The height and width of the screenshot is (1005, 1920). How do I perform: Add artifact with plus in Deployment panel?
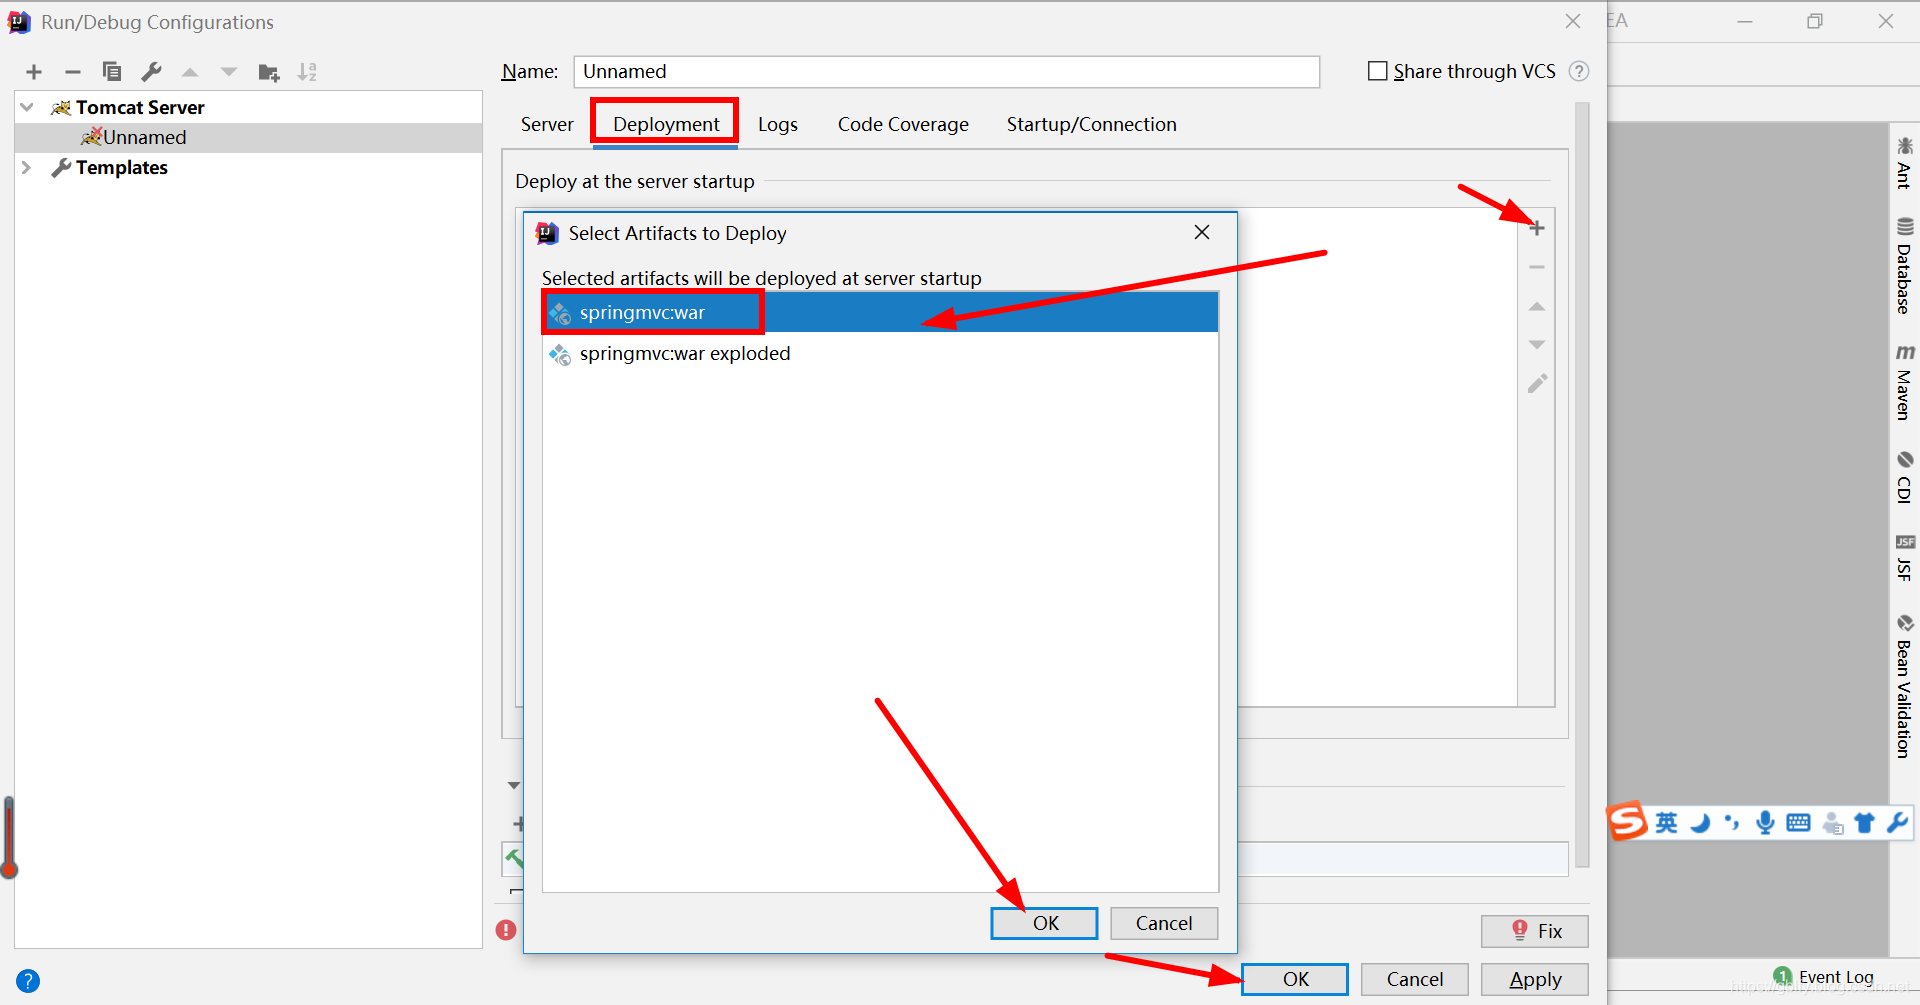tap(1537, 229)
